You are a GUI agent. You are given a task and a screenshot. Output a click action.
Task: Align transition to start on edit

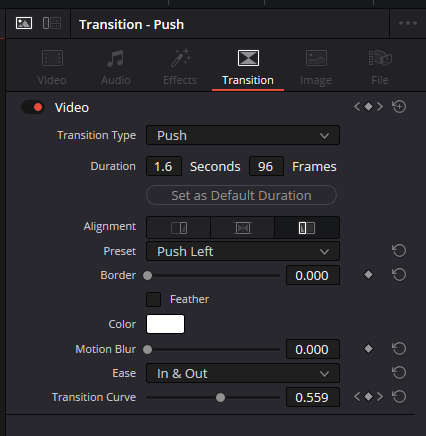click(307, 228)
